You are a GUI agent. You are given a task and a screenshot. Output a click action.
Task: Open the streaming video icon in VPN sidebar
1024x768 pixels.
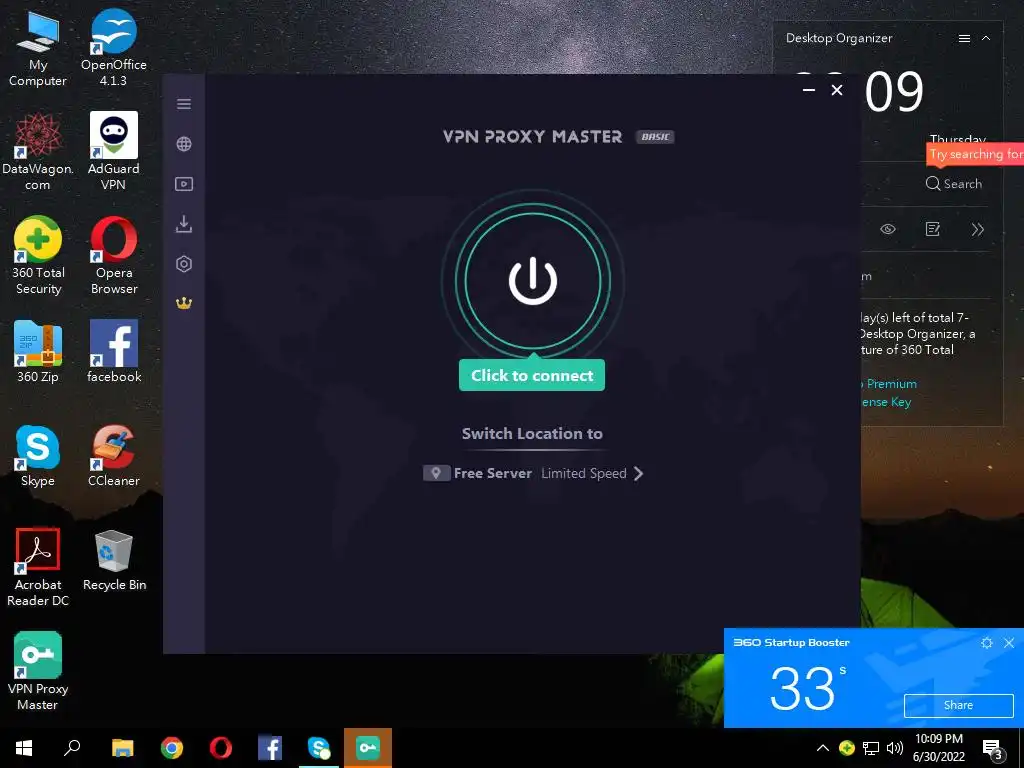click(184, 184)
